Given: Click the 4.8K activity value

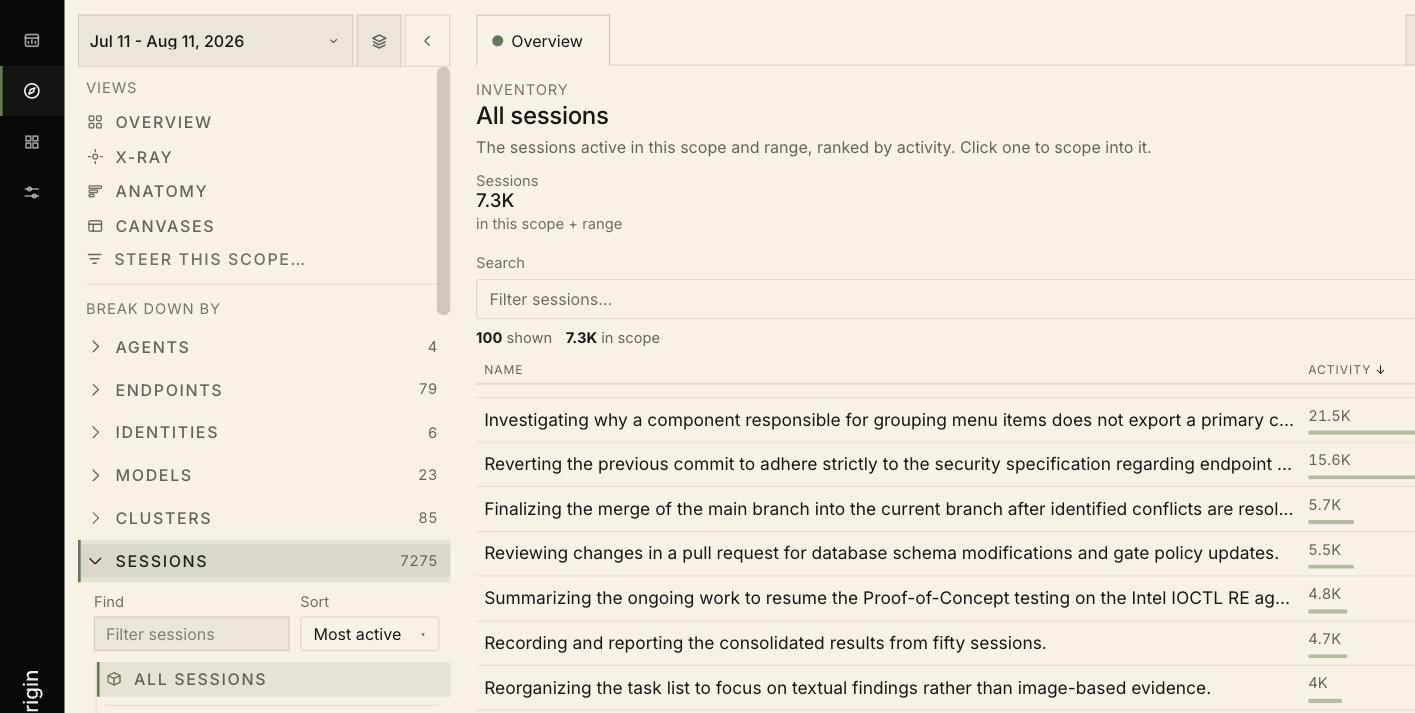Looking at the screenshot, I should pos(1324,594).
